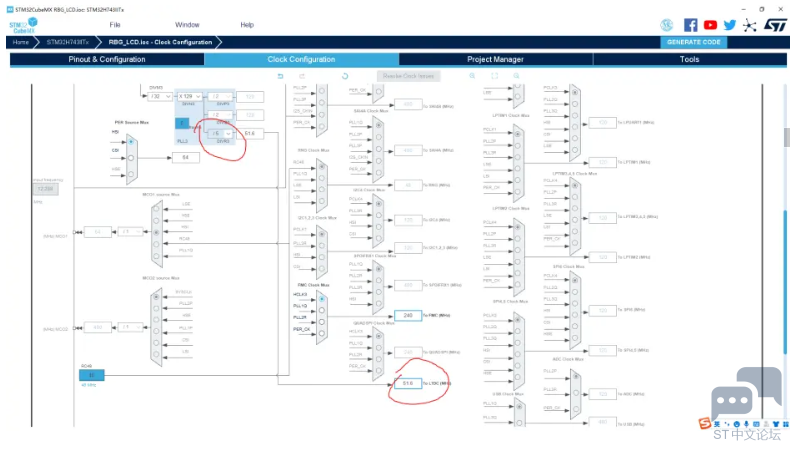Click the refresh clock diagram icon
Image resolution: width=790 pixels, height=450 pixels.
(345, 76)
